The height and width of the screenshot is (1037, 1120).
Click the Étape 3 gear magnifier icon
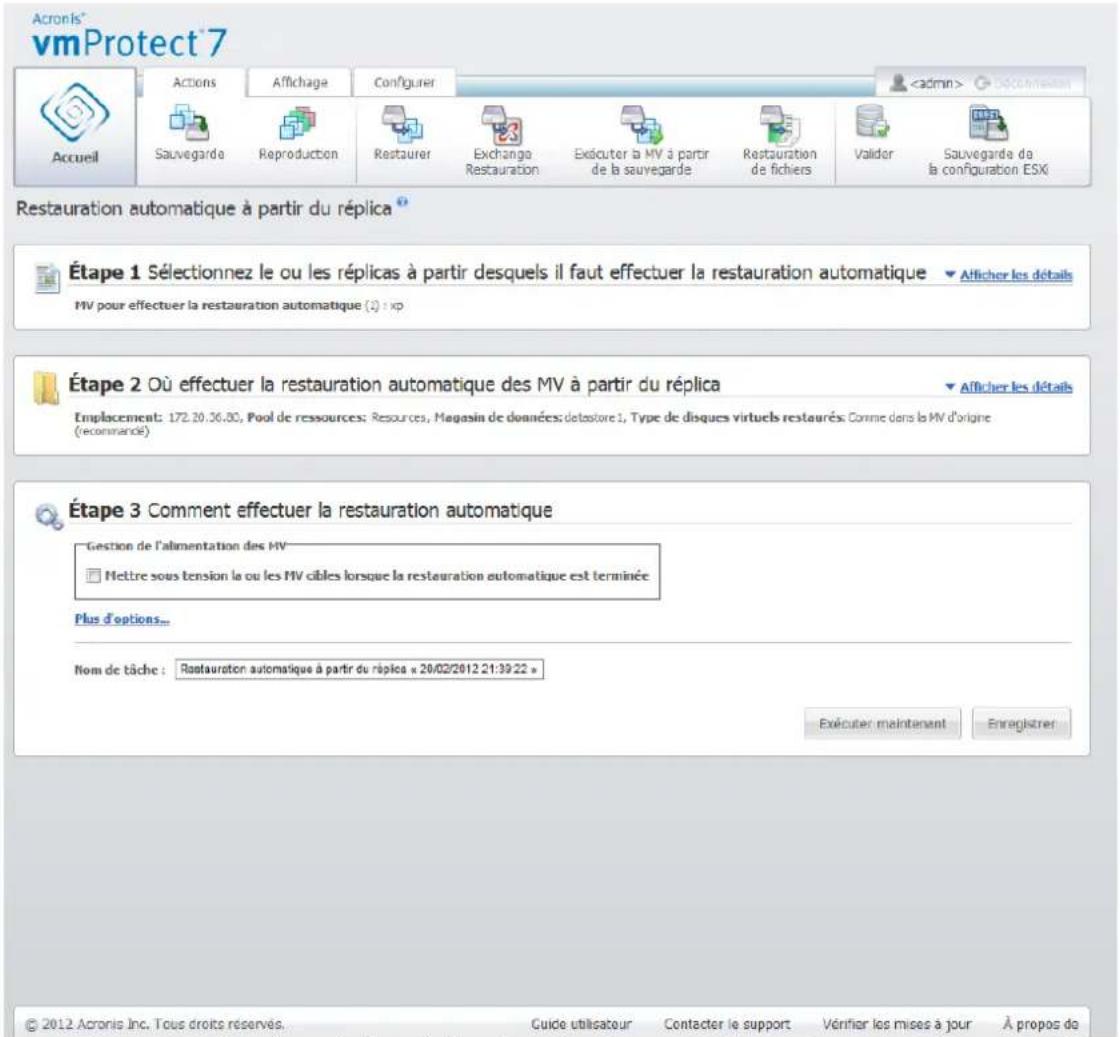(x=49, y=517)
